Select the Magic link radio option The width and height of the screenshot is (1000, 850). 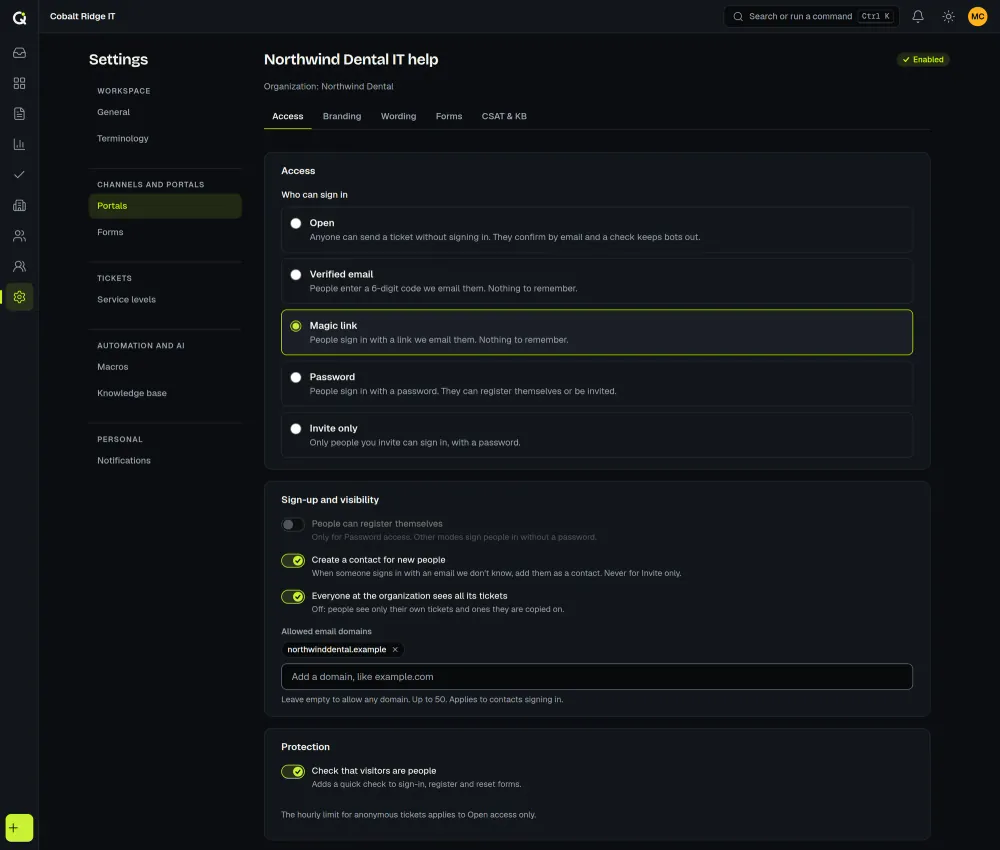tap(296, 326)
